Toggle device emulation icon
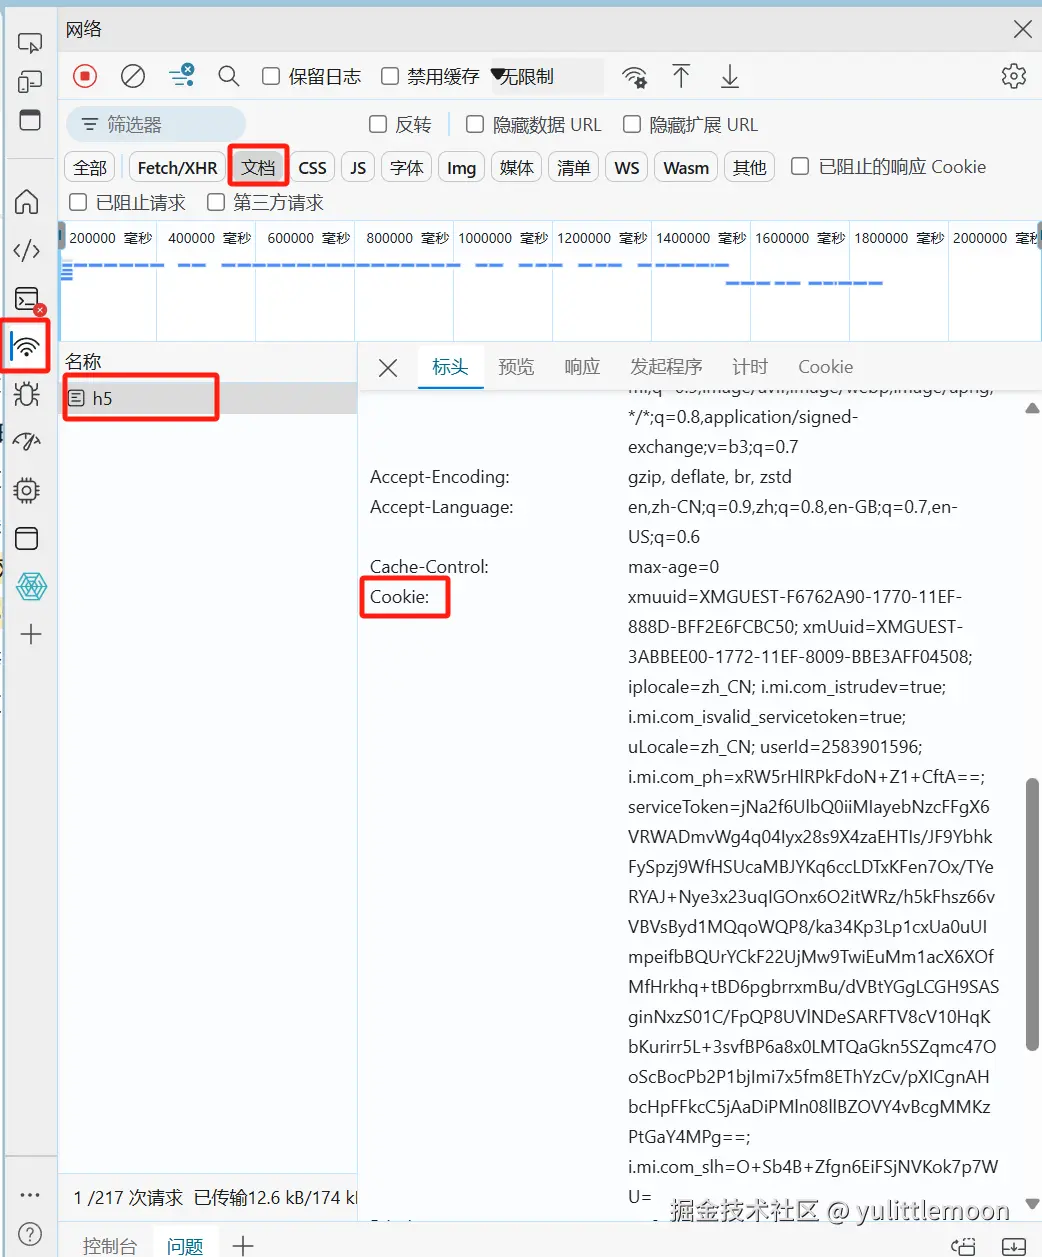 point(30,82)
